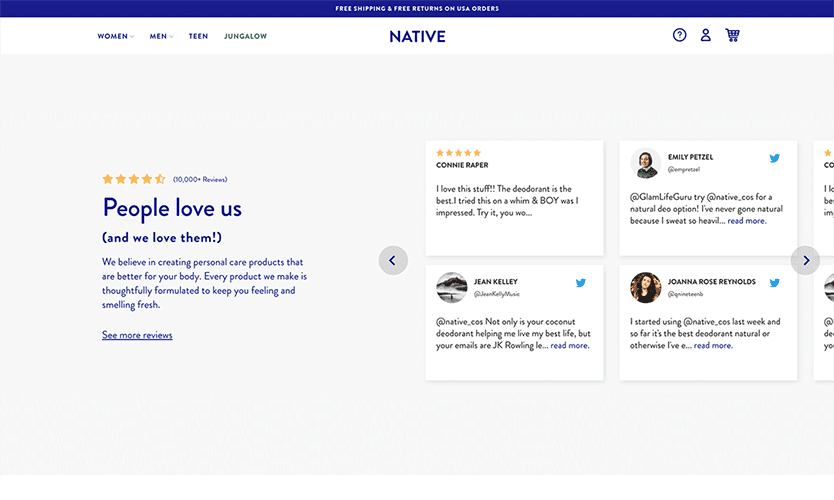Expand the WOMEN menu dropdown
Image resolution: width=834 pixels, height=500 pixels.
tap(115, 36)
